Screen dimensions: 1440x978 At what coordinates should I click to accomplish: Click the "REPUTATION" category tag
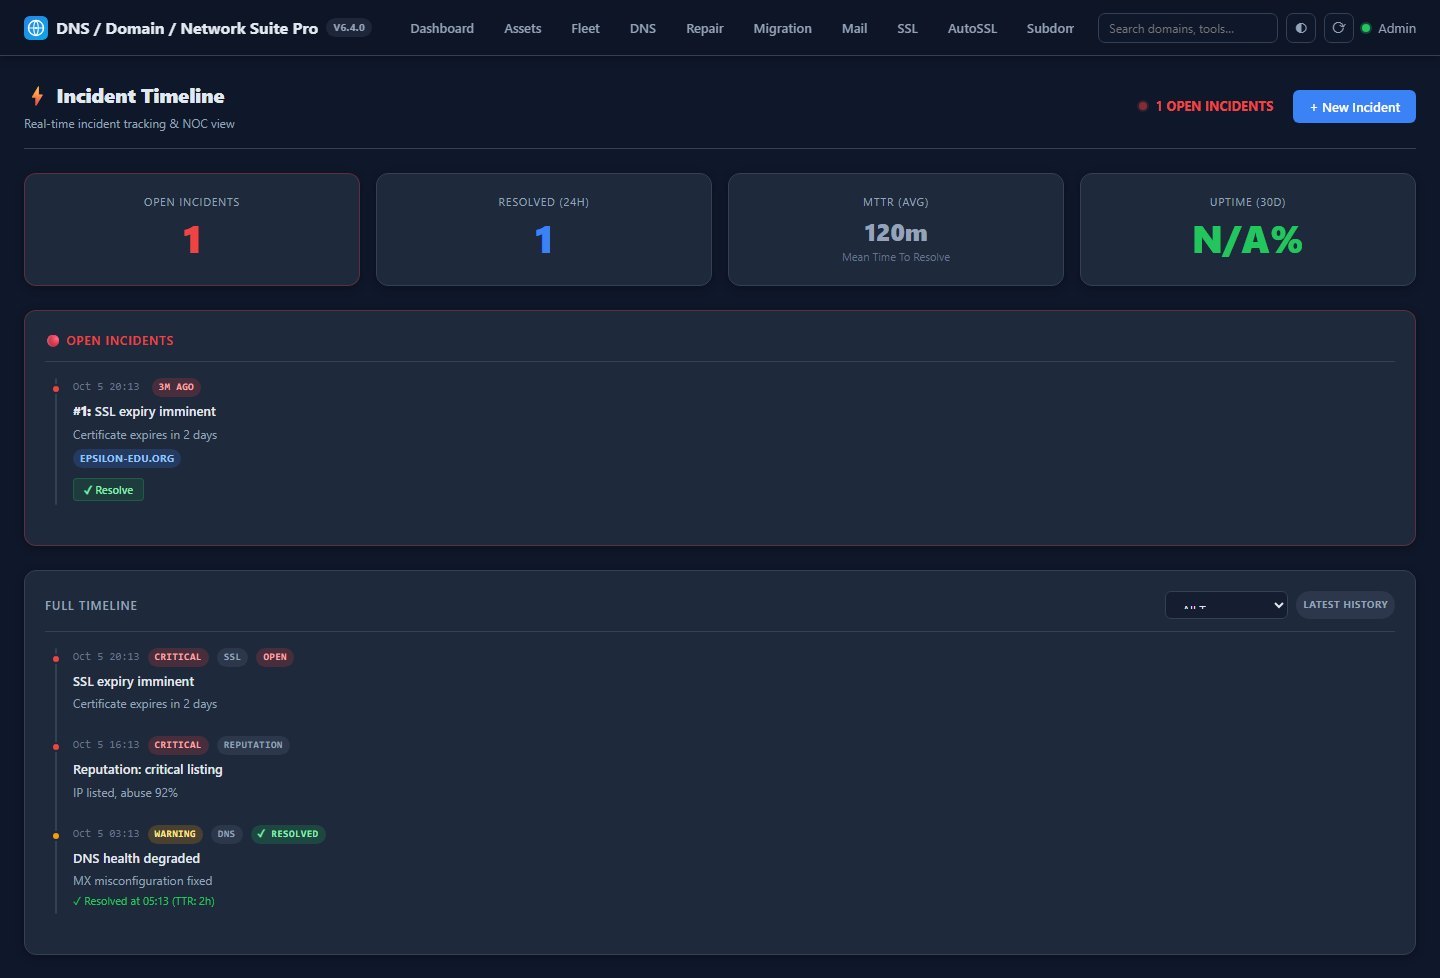point(253,745)
